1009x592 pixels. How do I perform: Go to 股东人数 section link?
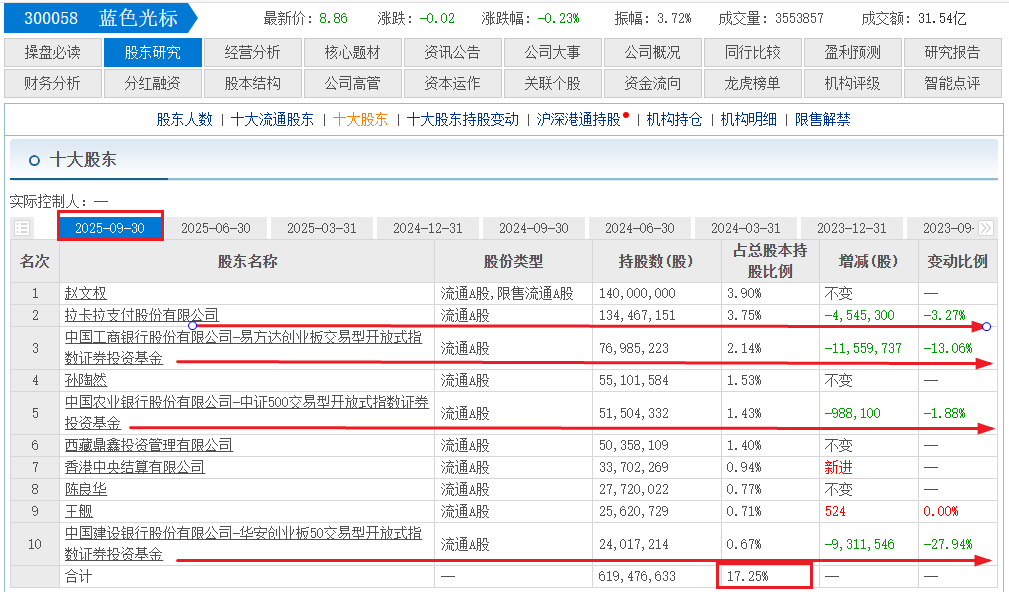[185, 119]
